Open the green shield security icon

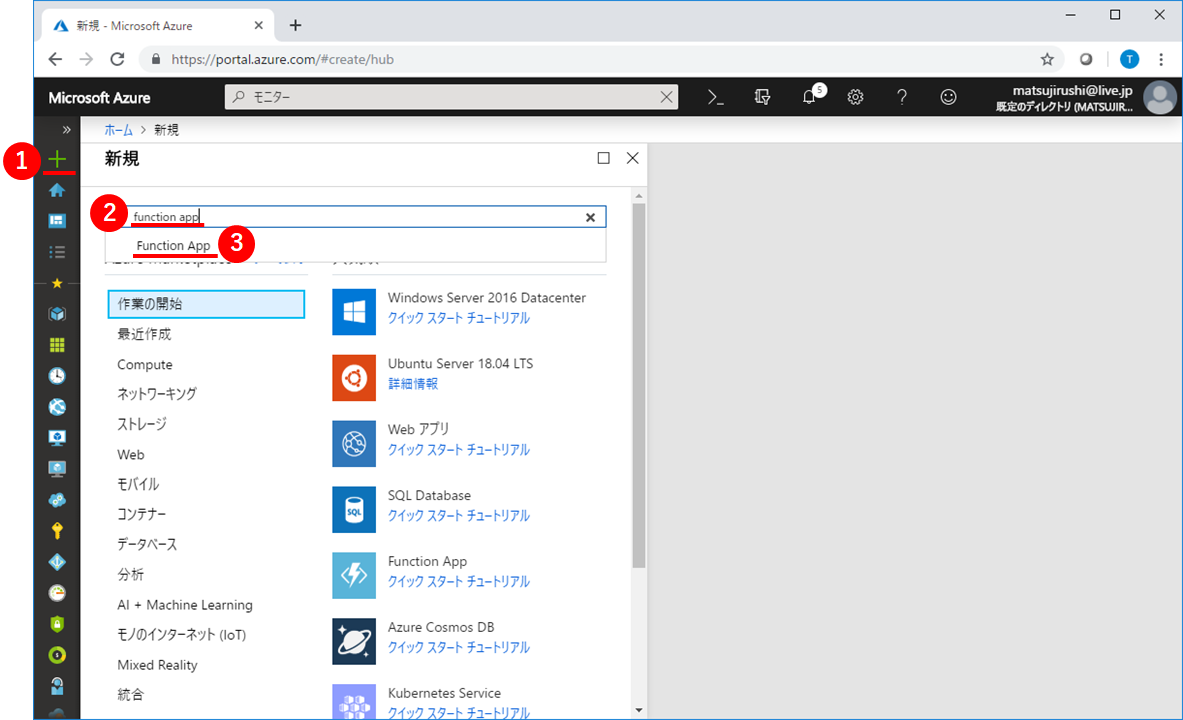(57, 623)
